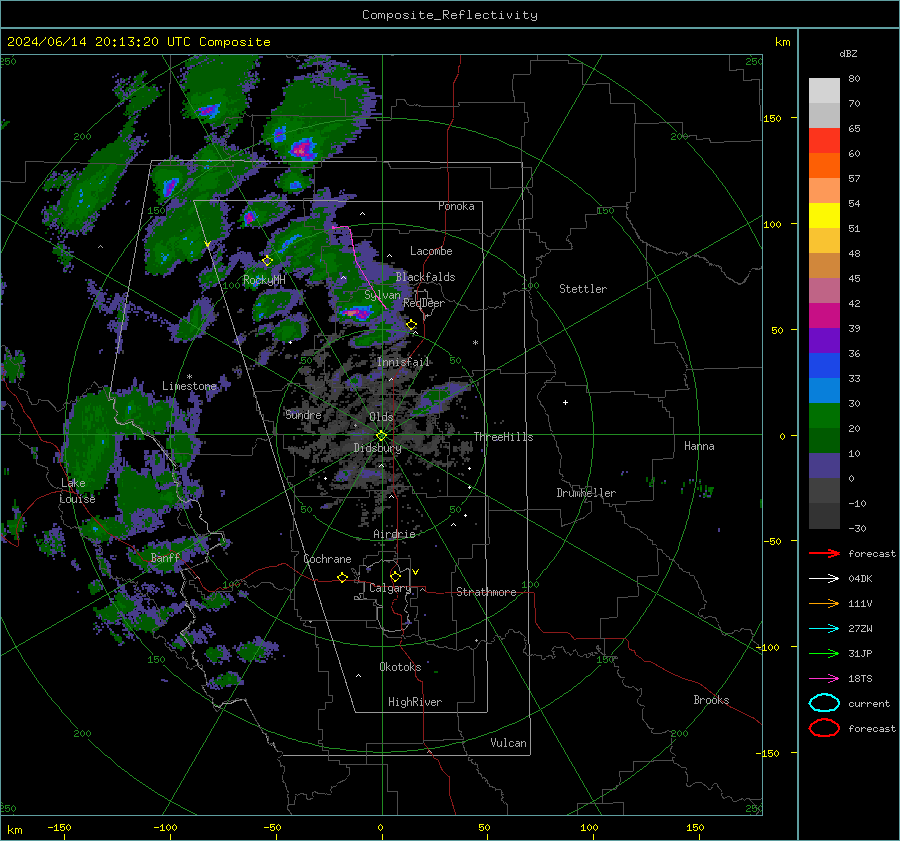Click the magenta 42-39 dBZ swatch

tap(824, 315)
